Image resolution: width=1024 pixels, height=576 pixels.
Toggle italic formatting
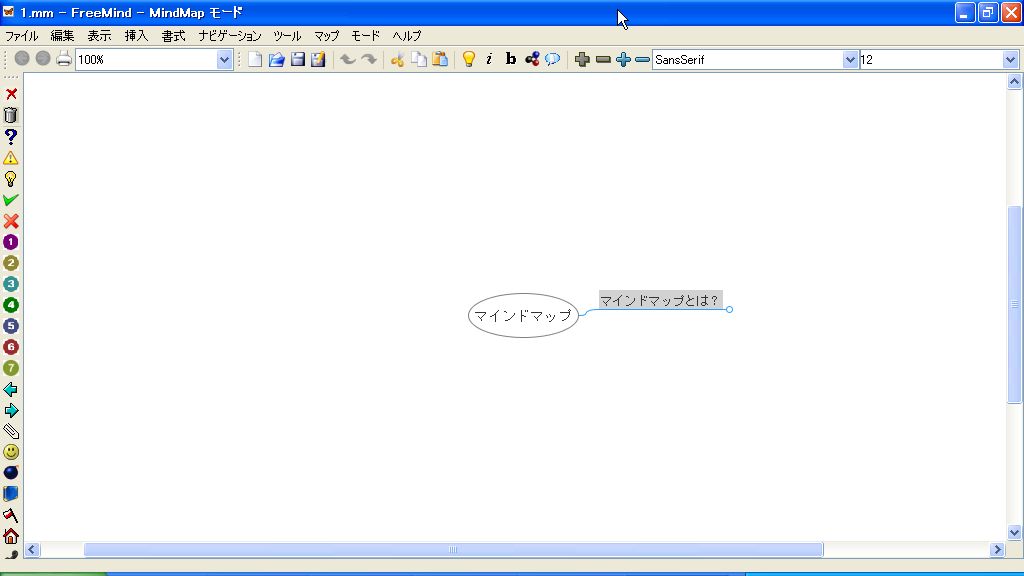pyautogui.click(x=489, y=59)
